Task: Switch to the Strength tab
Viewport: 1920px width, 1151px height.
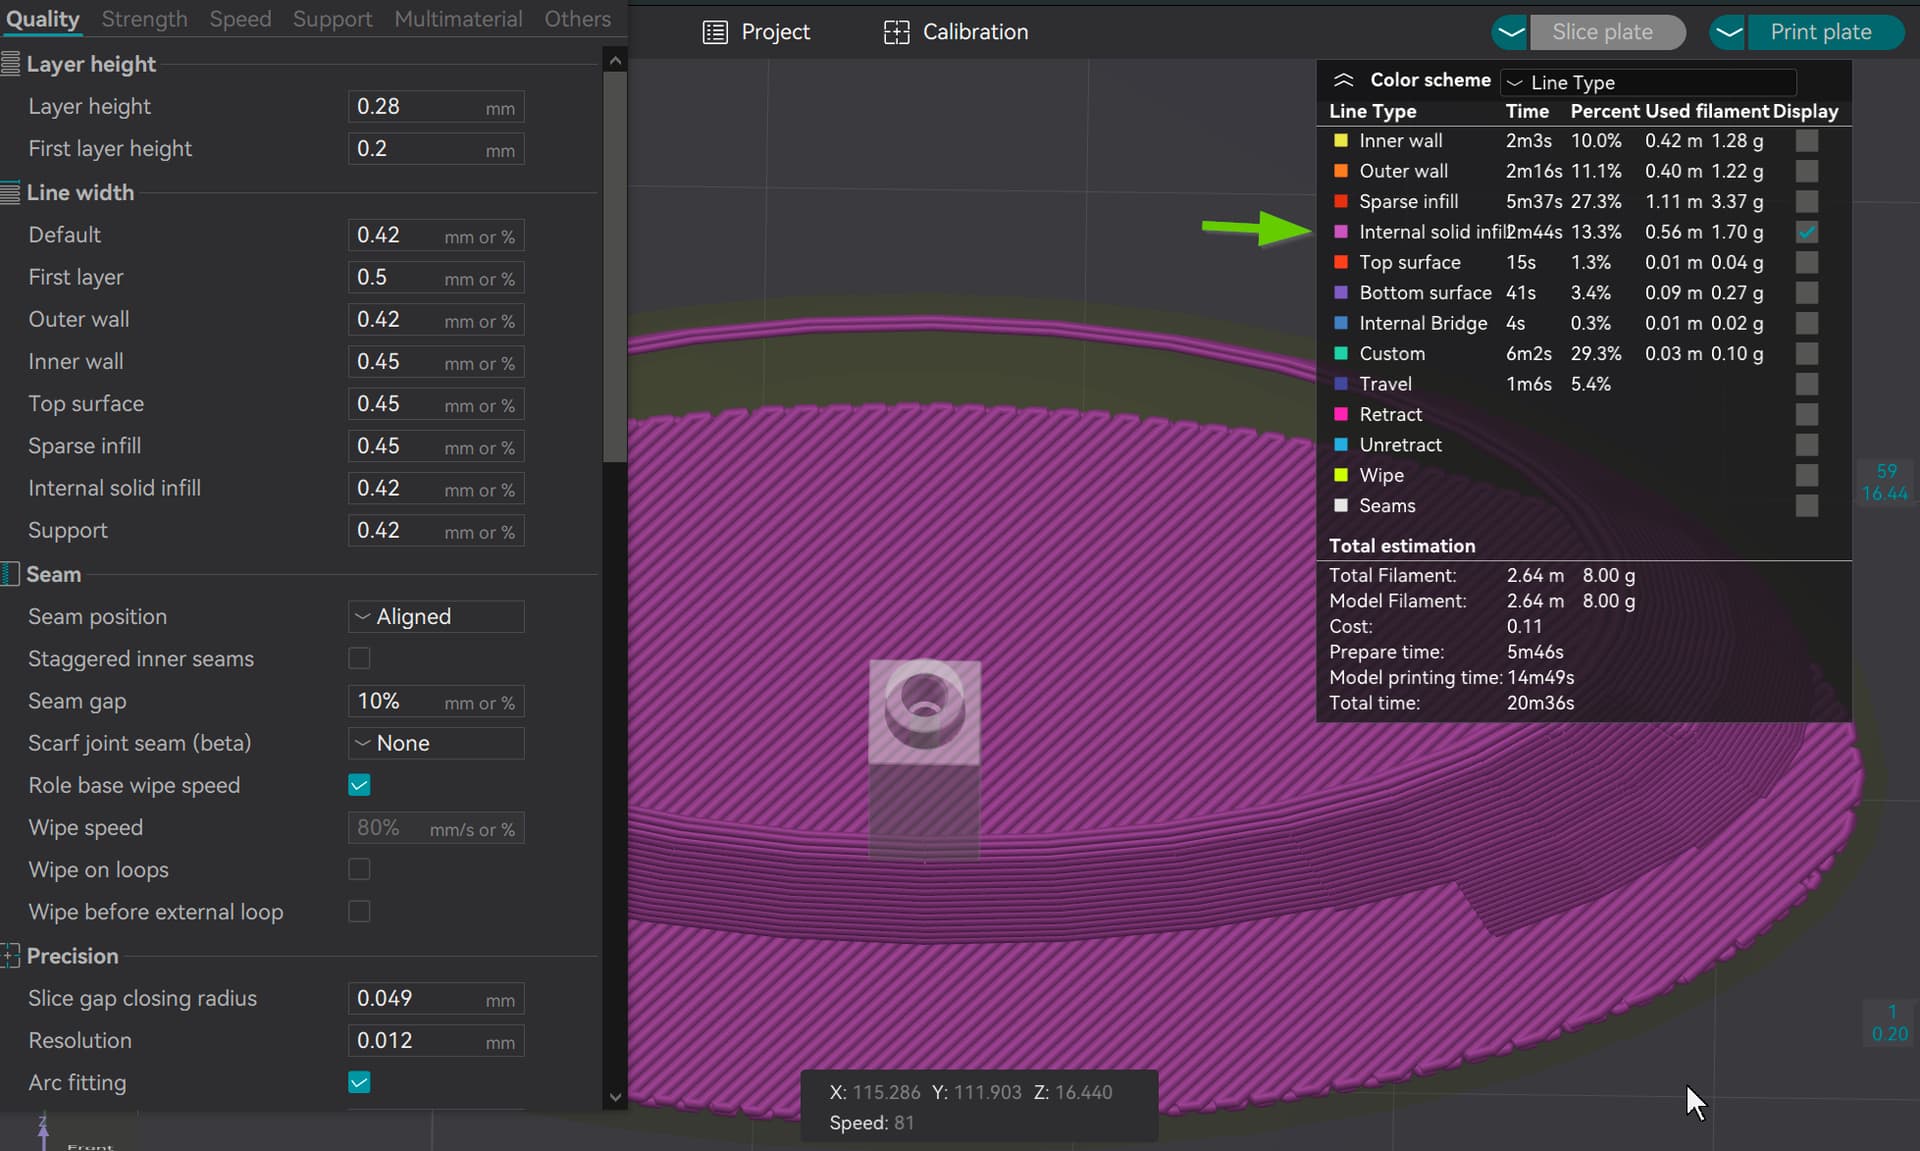Action: 144,19
